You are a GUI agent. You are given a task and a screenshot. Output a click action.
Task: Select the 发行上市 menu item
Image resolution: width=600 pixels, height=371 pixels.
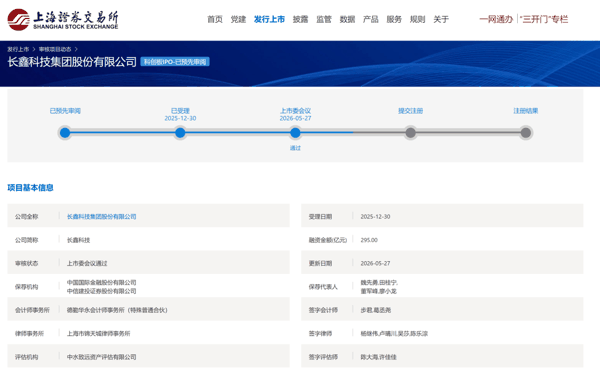pos(269,19)
